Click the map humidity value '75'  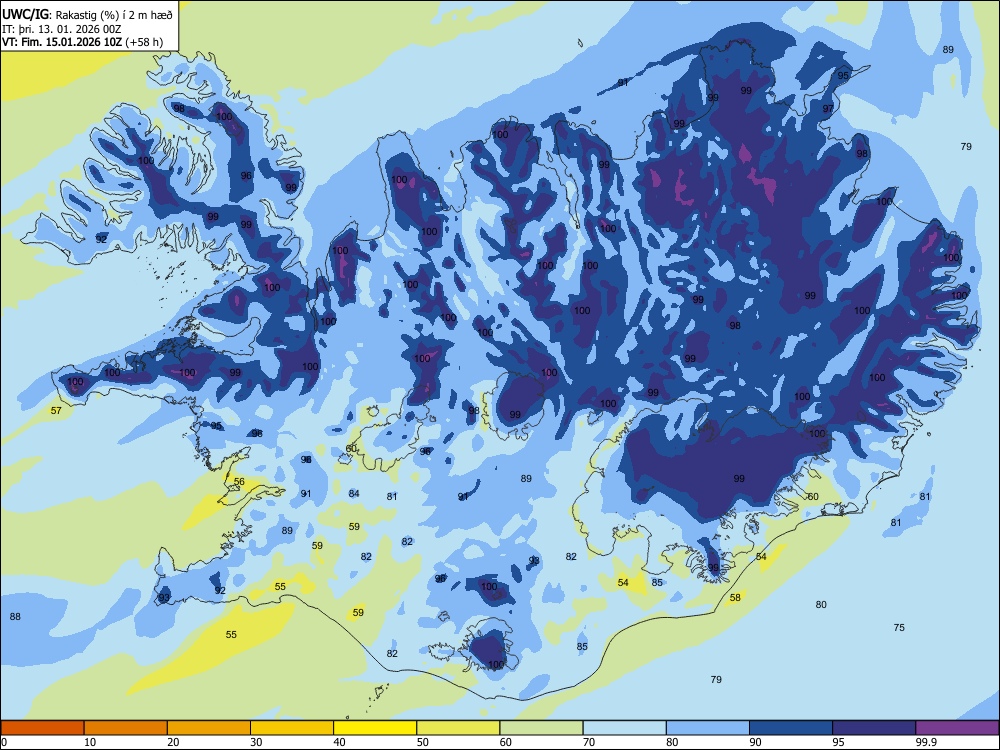[x=899, y=628]
